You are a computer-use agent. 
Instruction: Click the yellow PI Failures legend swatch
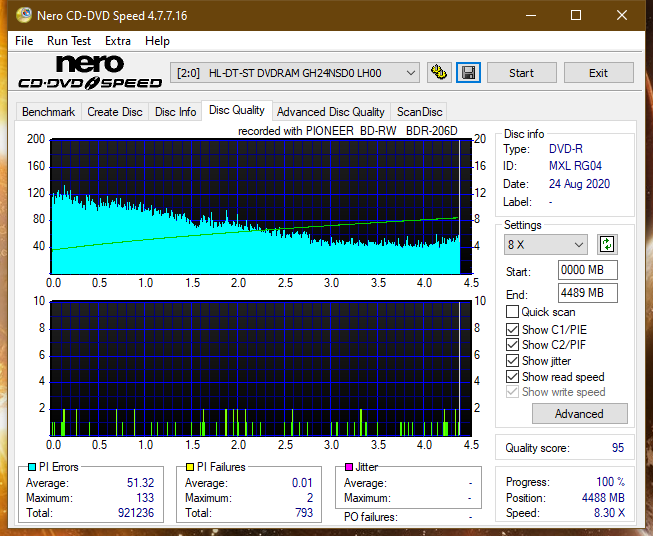(190, 467)
